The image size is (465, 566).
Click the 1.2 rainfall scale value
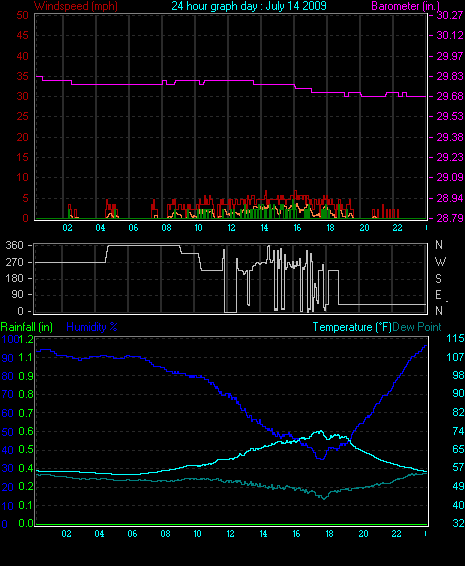click(x=26, y=339)
